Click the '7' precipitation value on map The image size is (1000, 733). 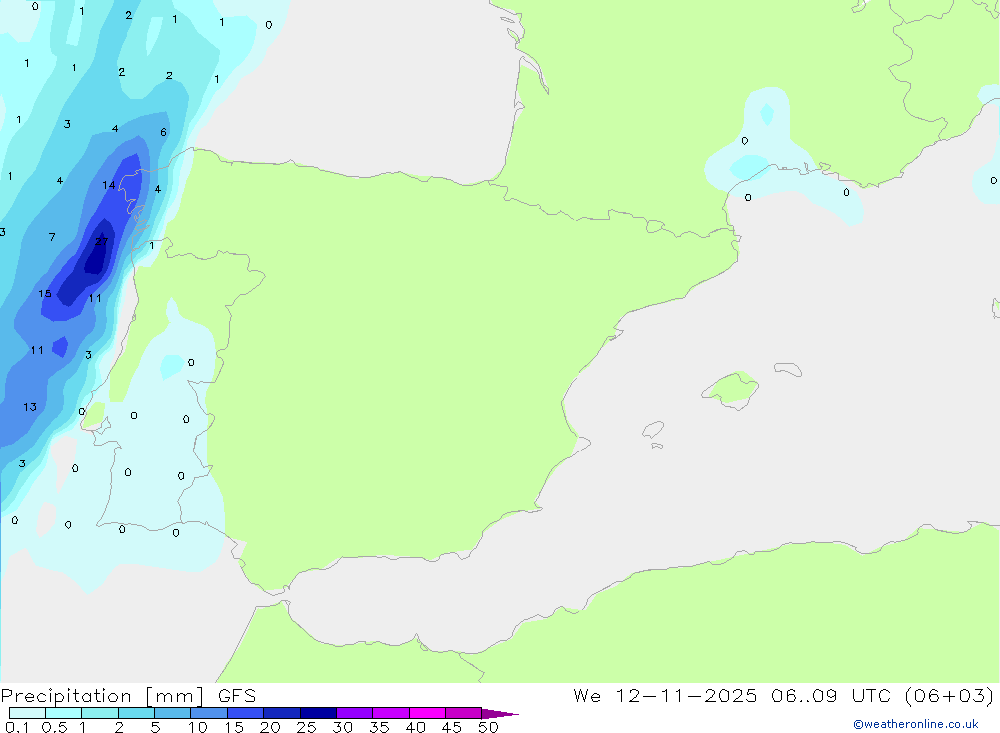tap(52, 237)
